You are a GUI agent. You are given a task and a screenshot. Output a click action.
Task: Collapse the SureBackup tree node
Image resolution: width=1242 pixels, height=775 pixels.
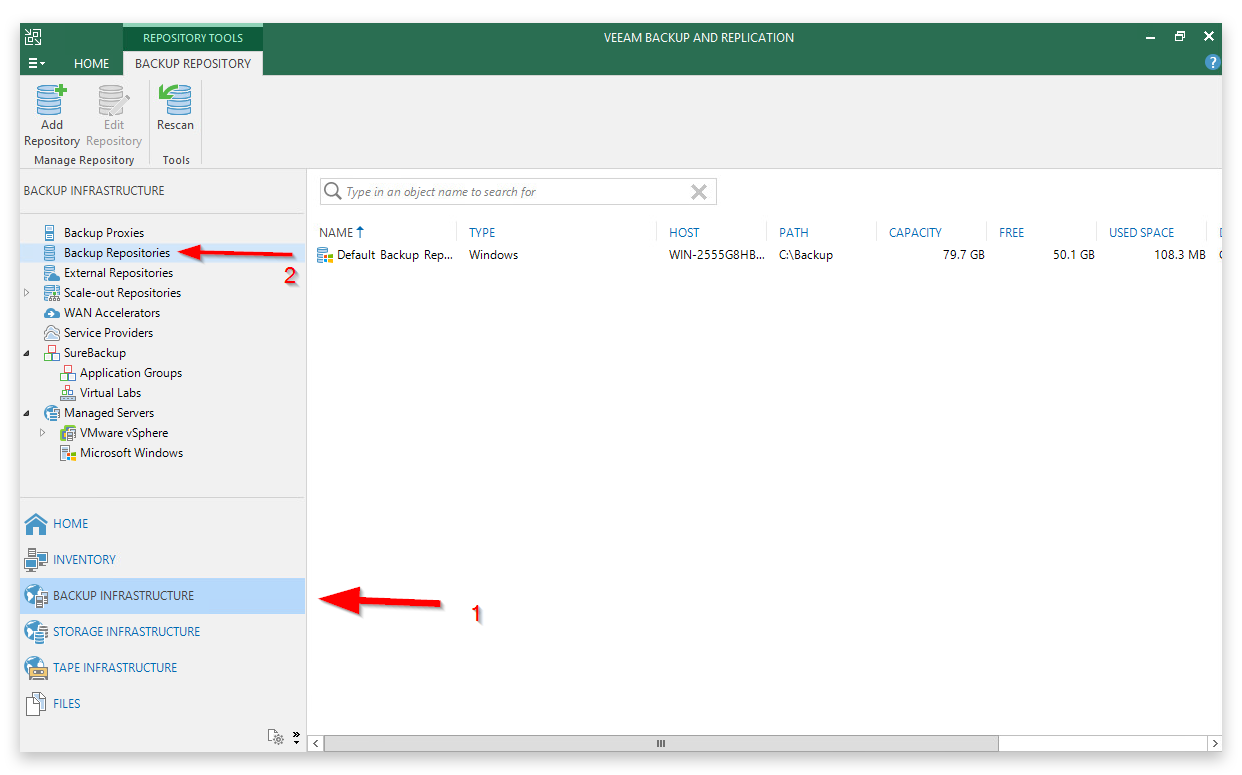(x=27, y=353)
